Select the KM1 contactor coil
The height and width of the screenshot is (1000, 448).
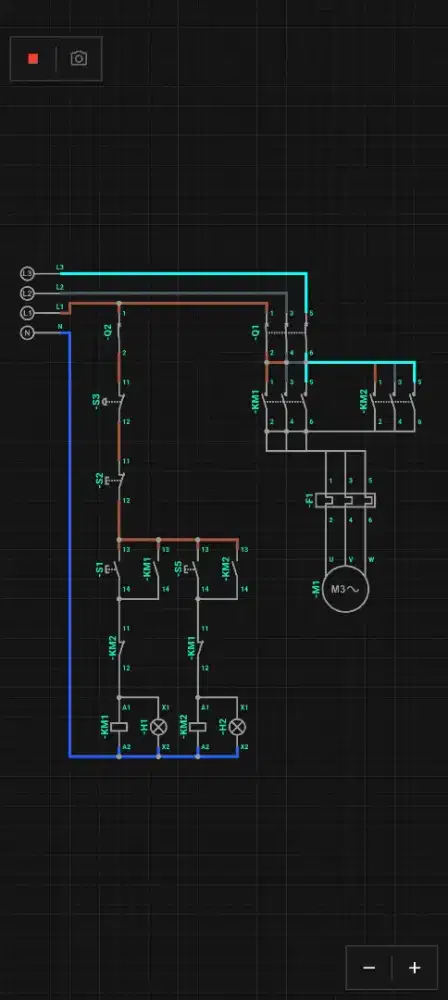pyautogui.click(x=119, y=726)
